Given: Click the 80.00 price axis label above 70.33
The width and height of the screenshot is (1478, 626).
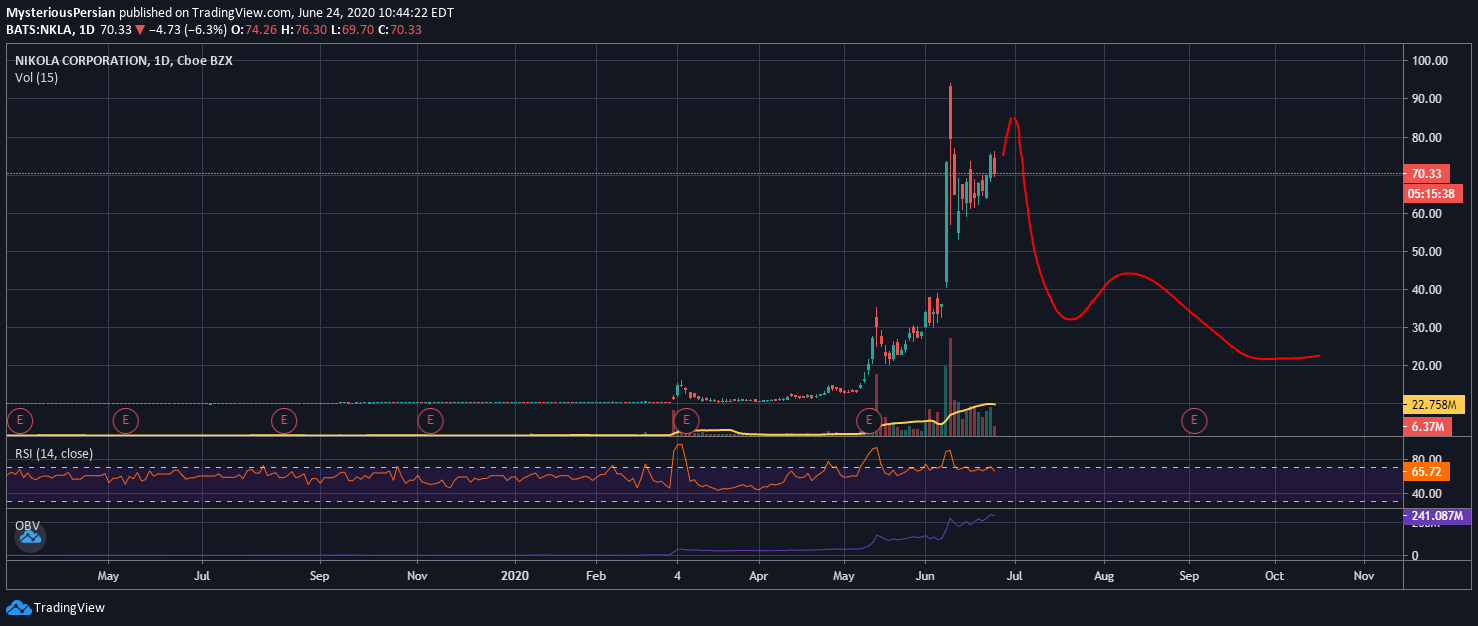Looking at the screenshot, I should tap(1427, 137).
